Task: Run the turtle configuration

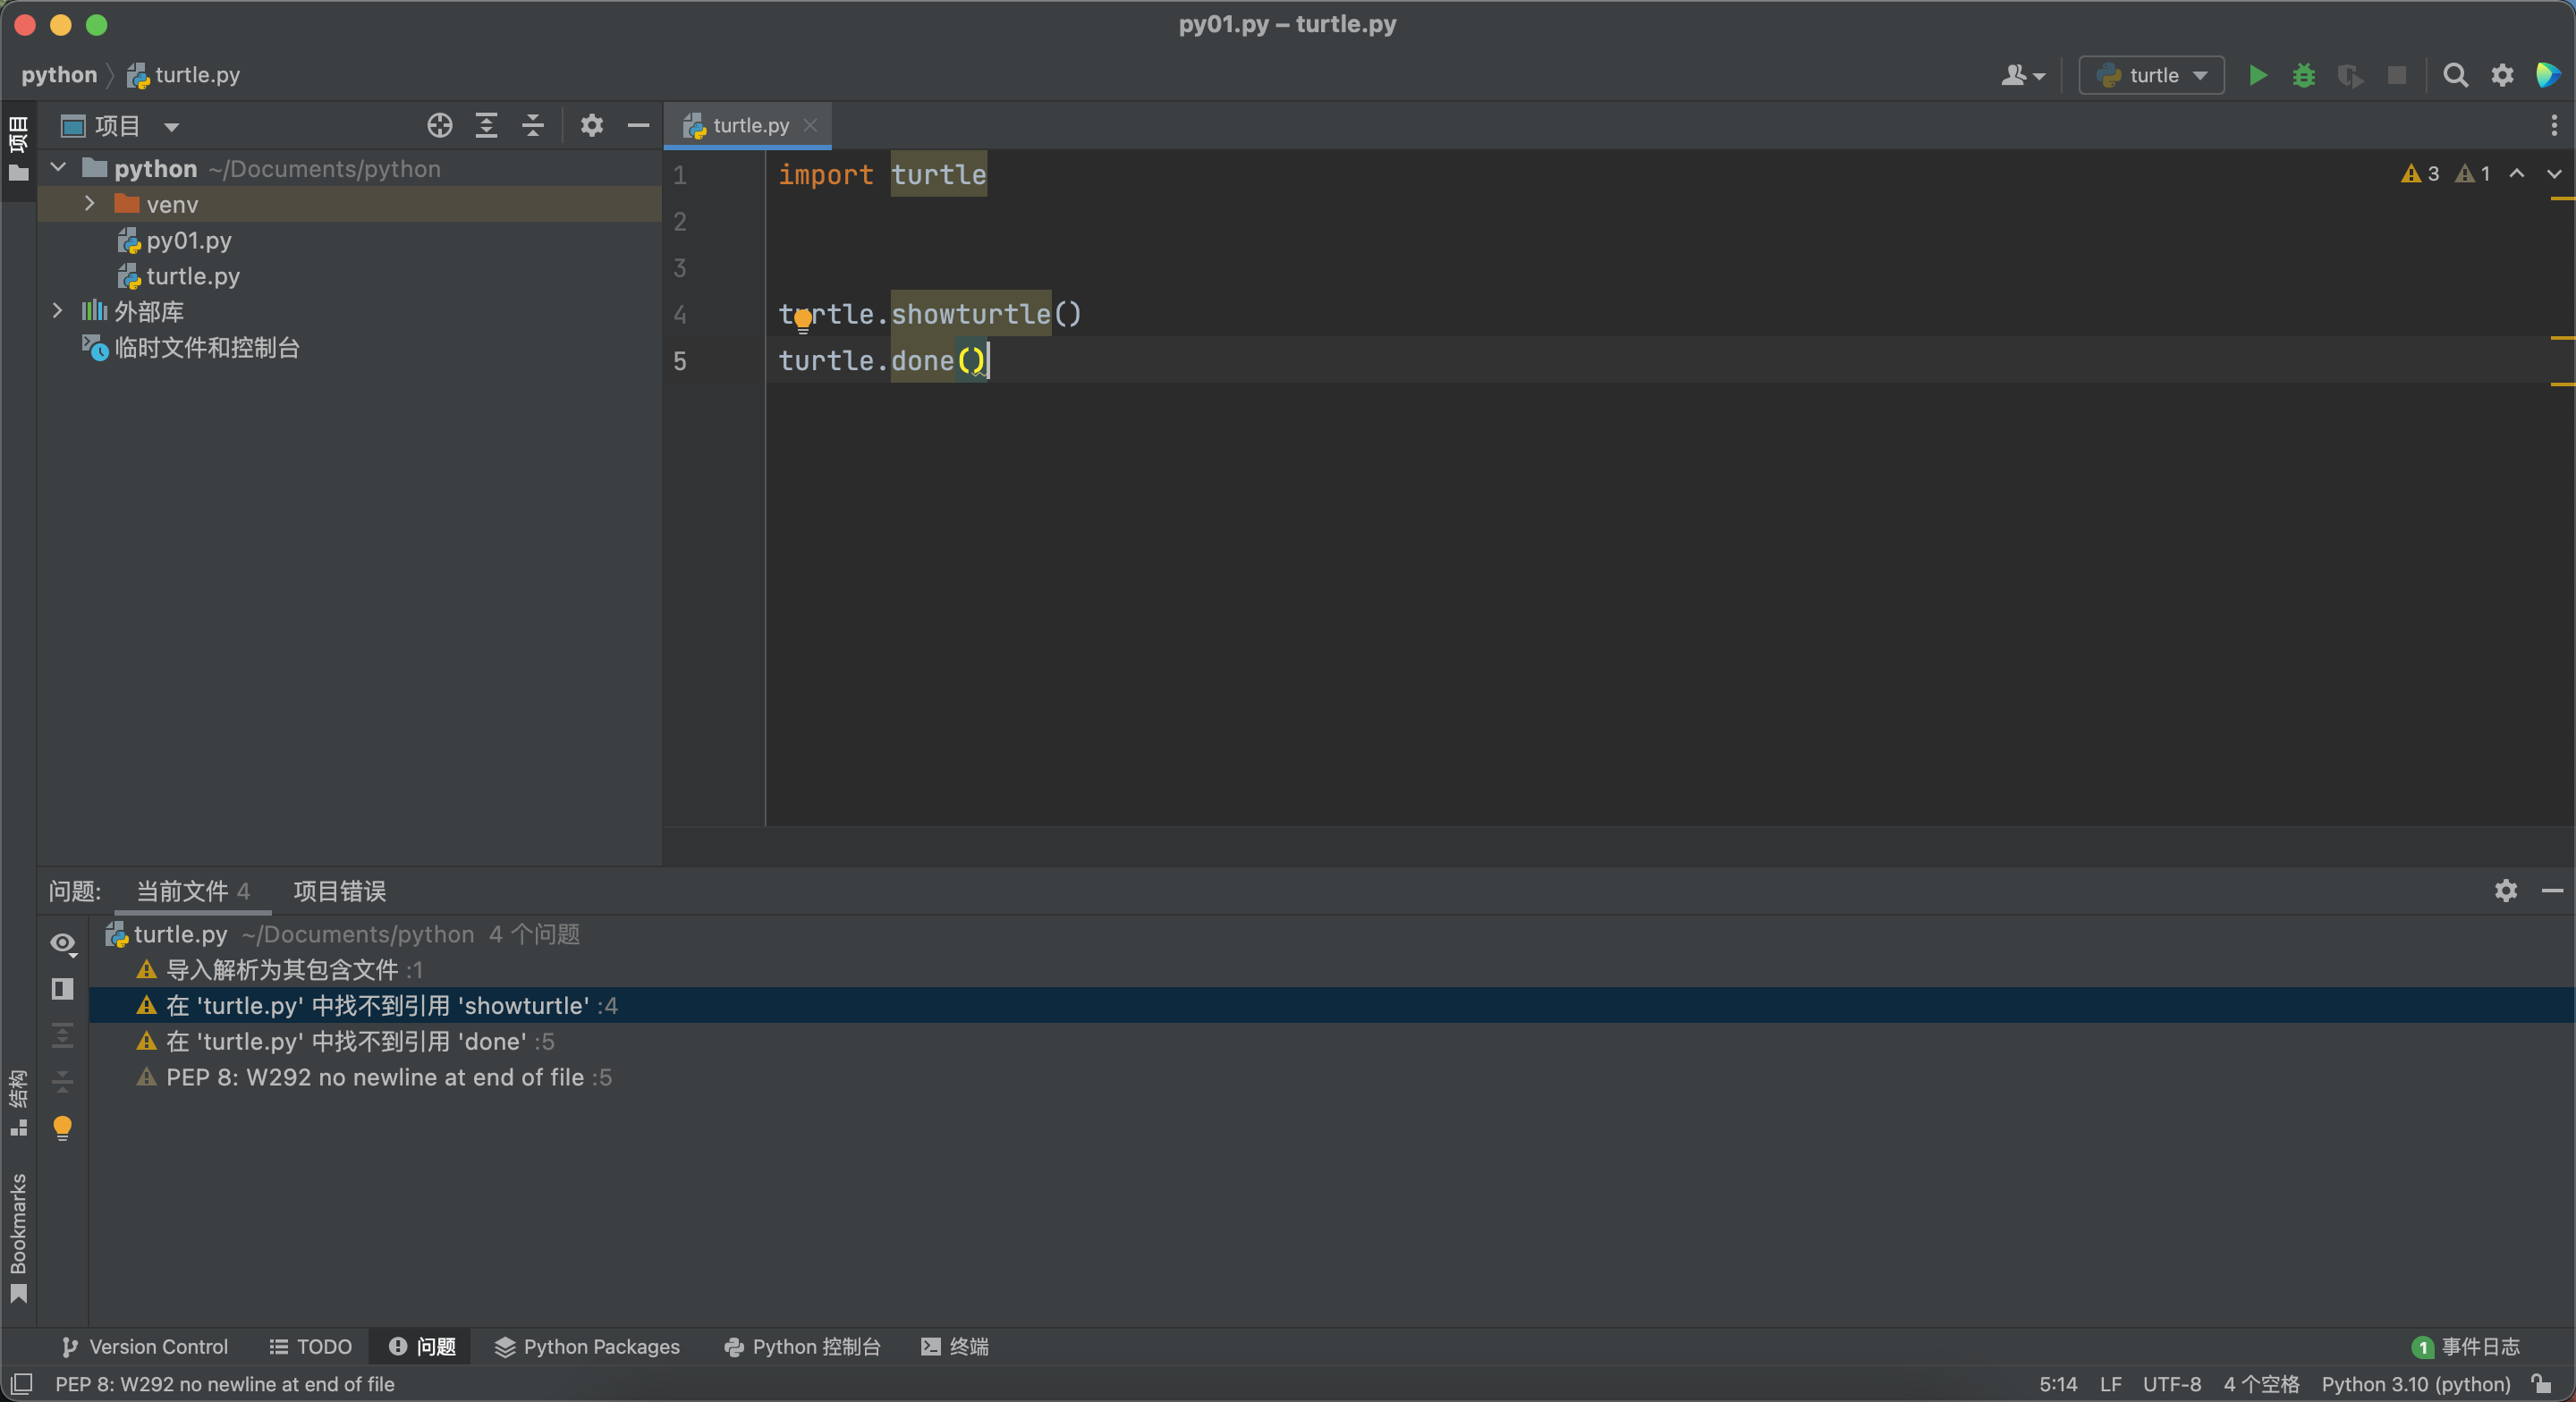Action: tap(2257, 75)
